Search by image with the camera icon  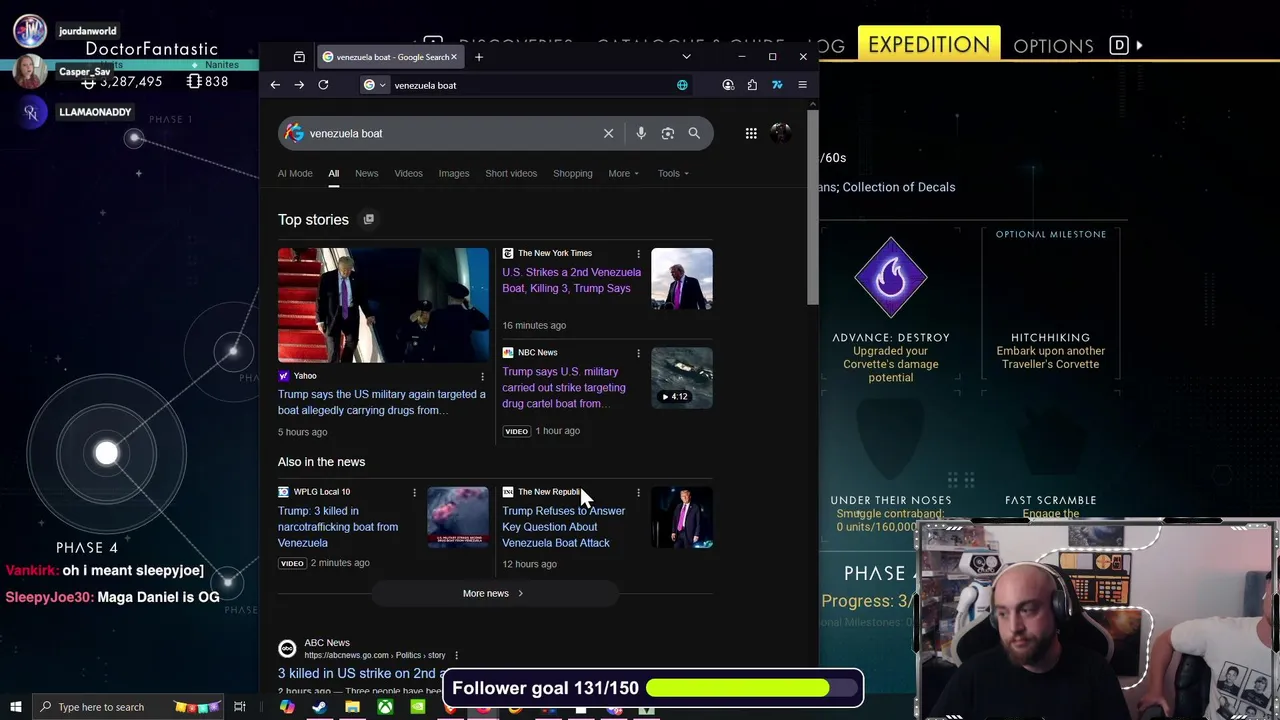click(668, 133)
